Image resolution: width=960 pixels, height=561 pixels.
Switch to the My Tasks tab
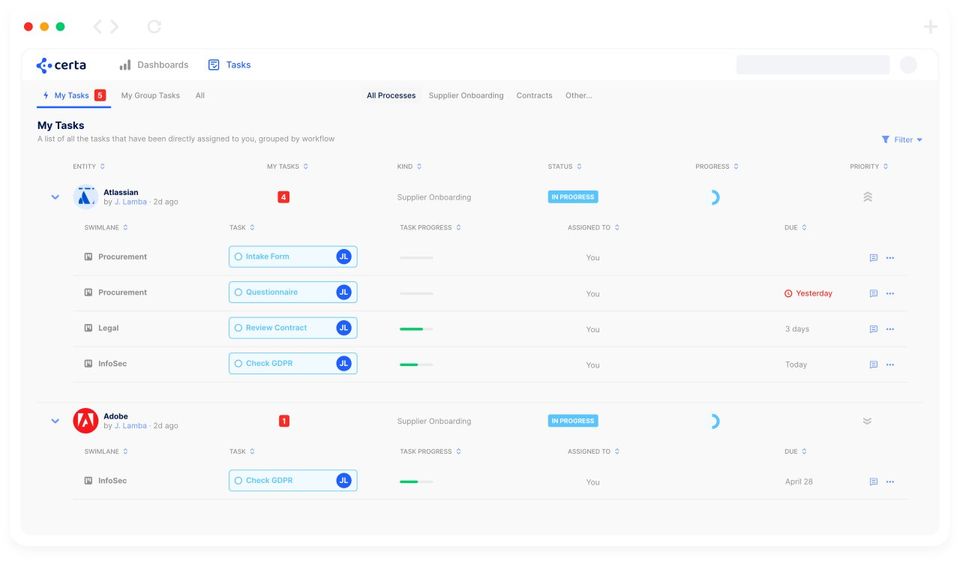[73, 96]
